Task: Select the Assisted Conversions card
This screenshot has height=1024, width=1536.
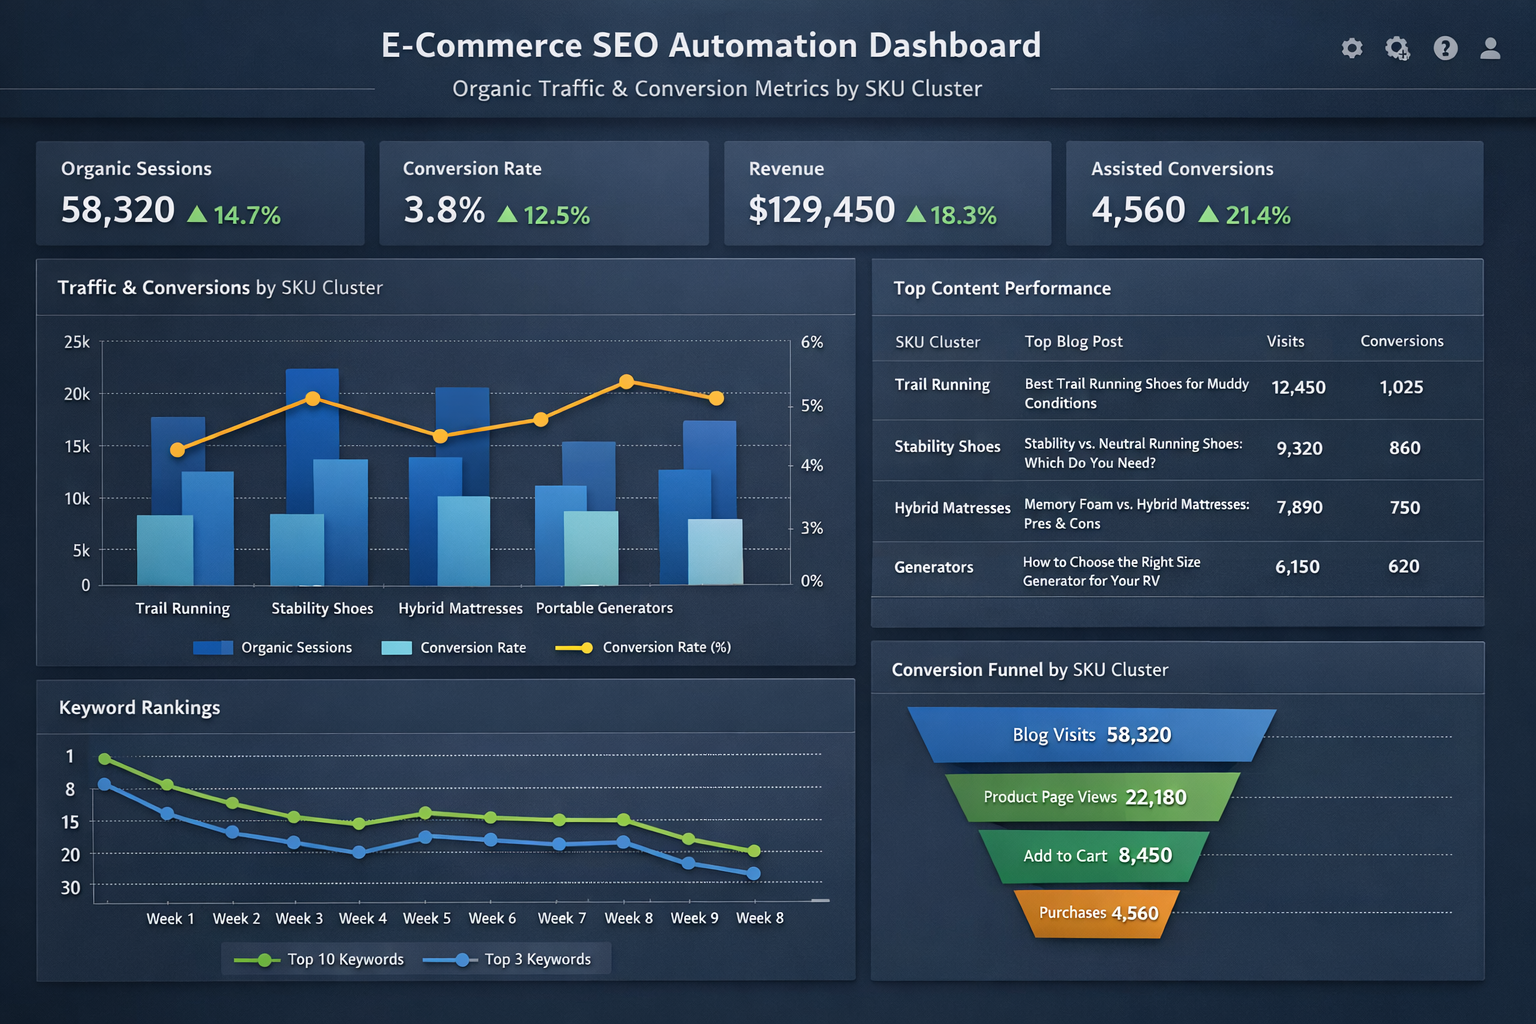Action: point(1274,193)
